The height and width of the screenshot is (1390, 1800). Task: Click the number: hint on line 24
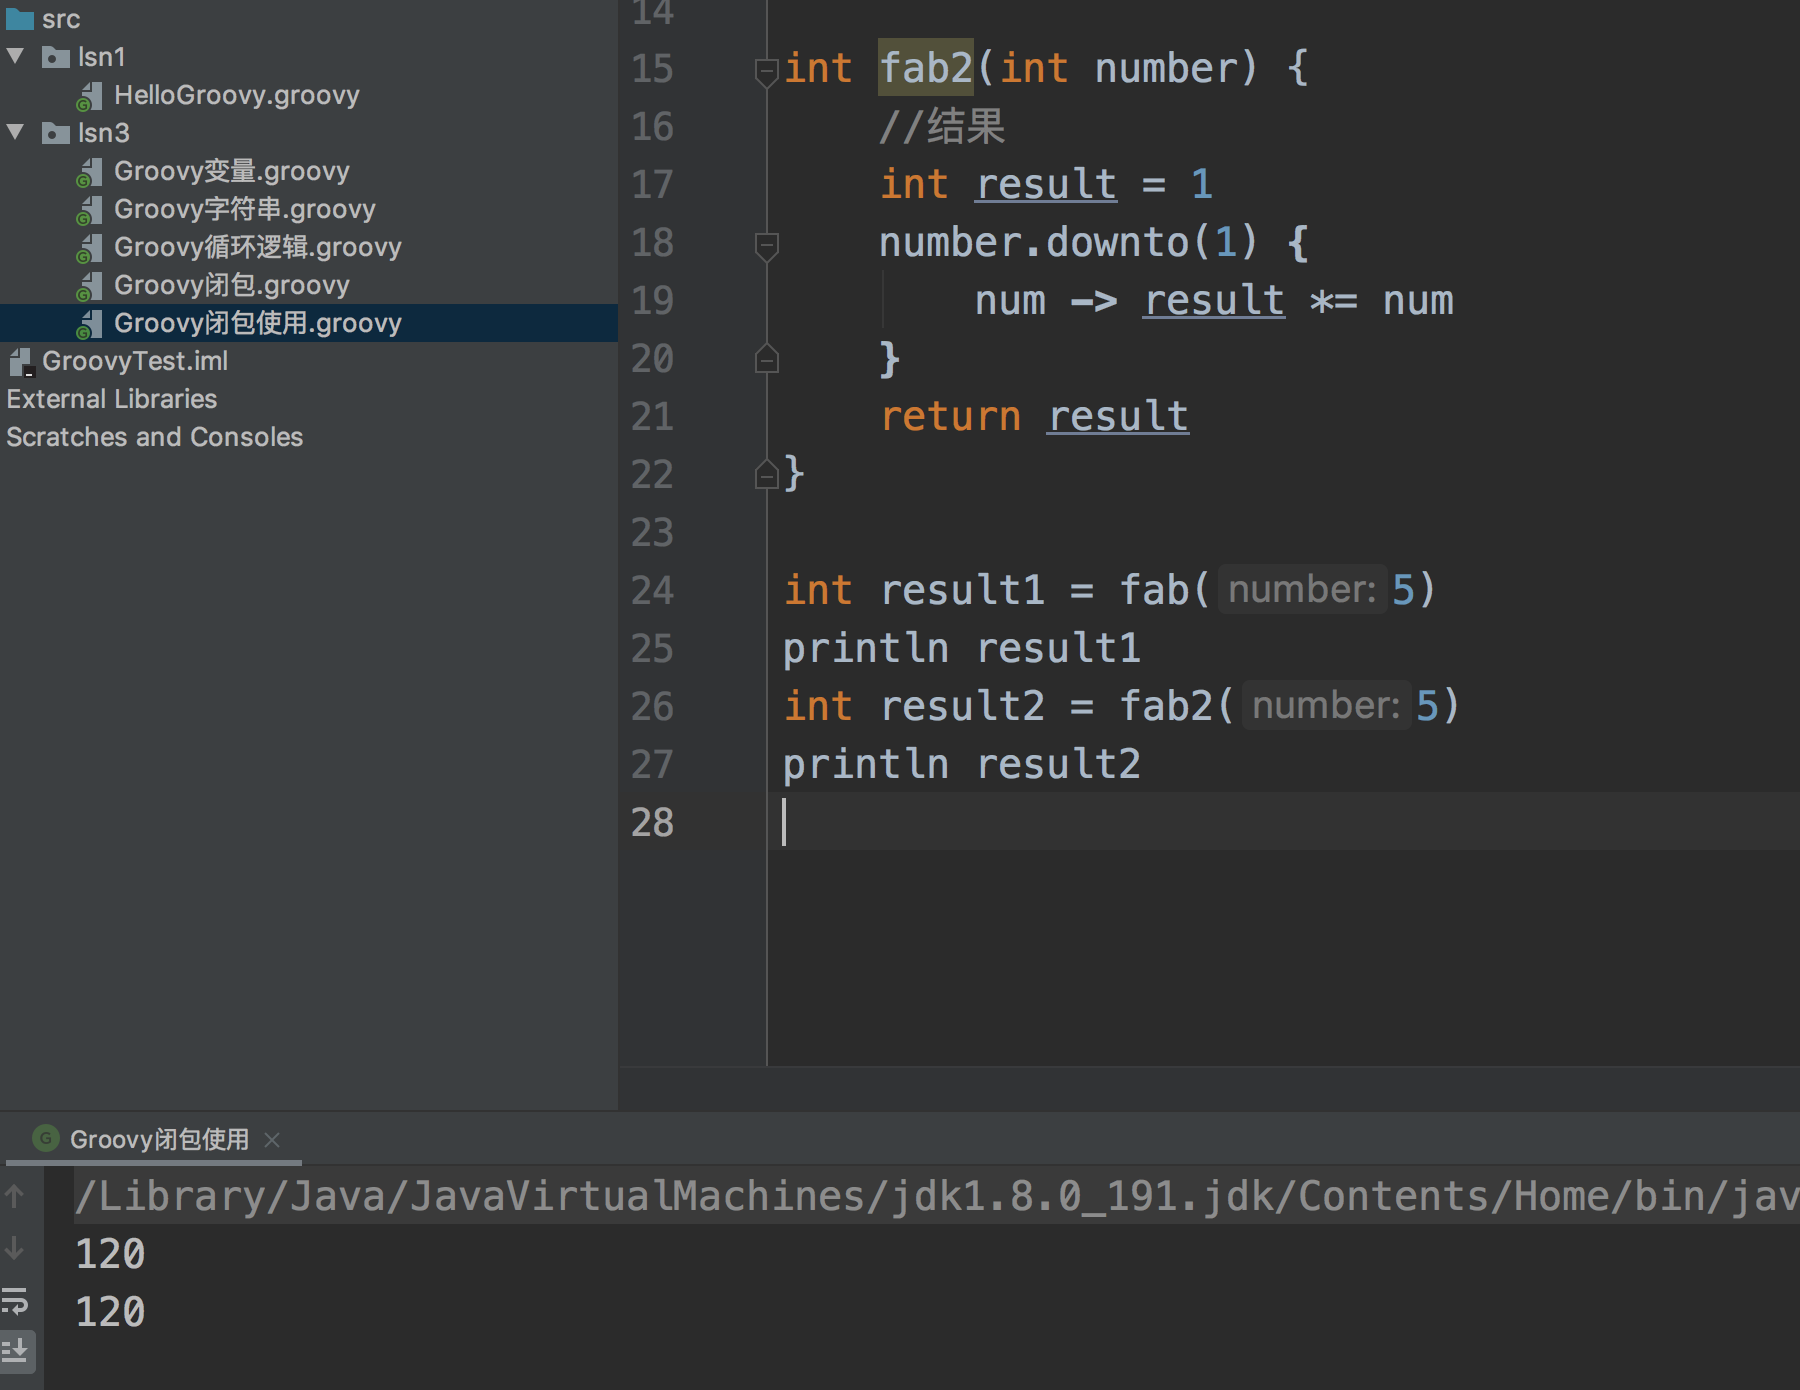coord(1302,589)
